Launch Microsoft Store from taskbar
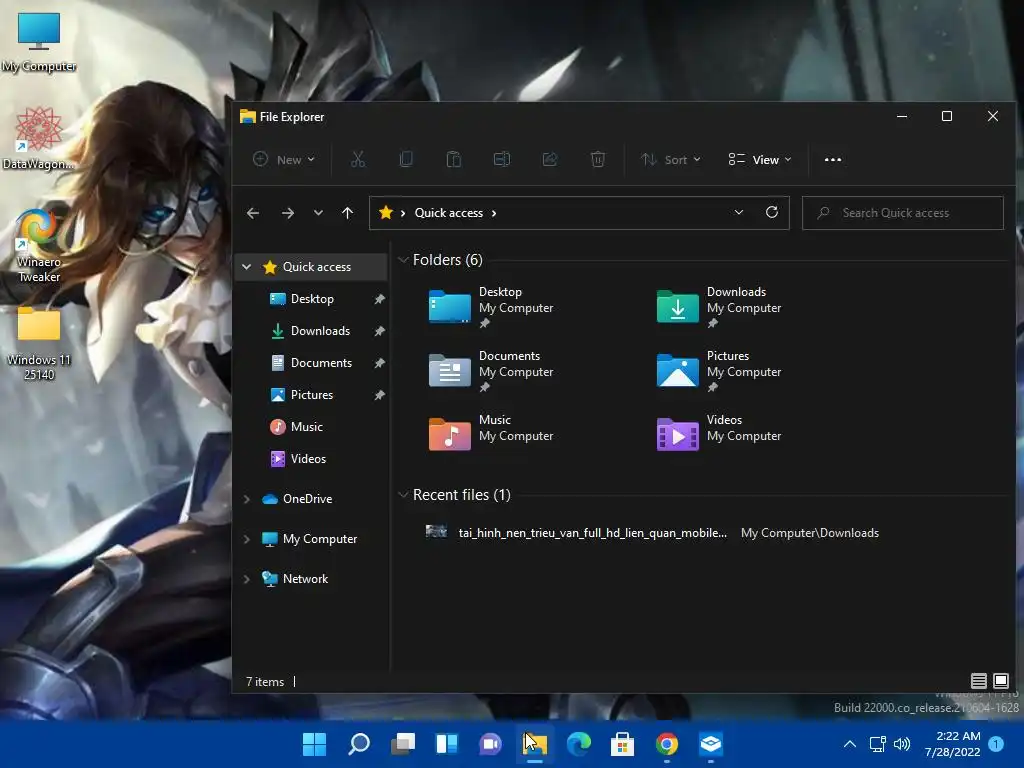Viewport: 1024px width, 768px height. pyautogui.click(x=622, y=743)
